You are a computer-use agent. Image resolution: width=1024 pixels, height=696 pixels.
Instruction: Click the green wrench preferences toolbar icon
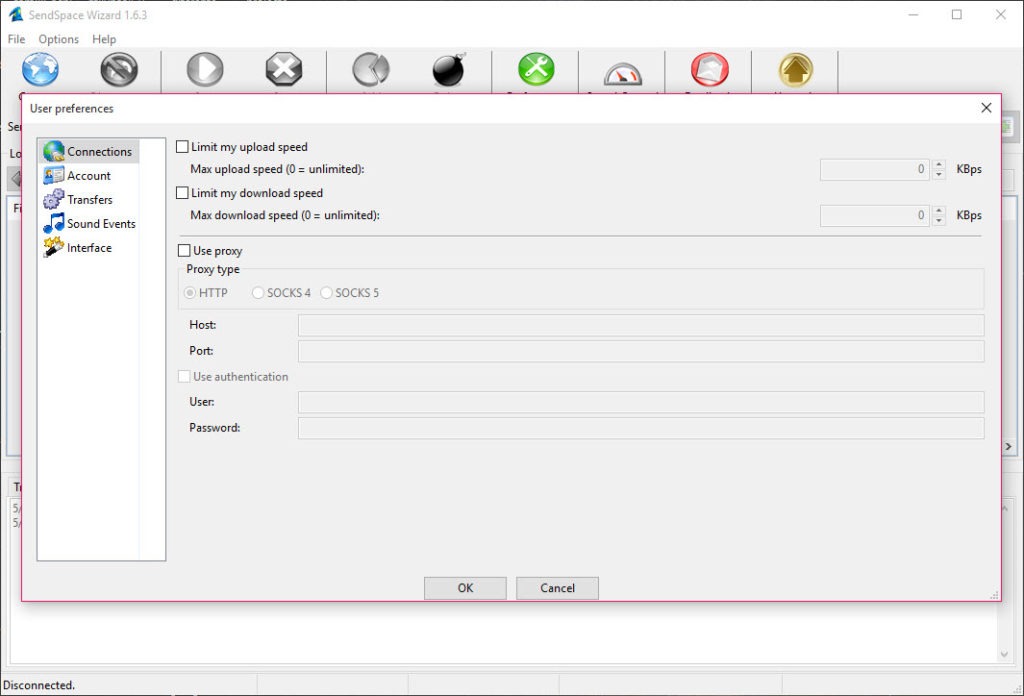[x=536, y=69]
